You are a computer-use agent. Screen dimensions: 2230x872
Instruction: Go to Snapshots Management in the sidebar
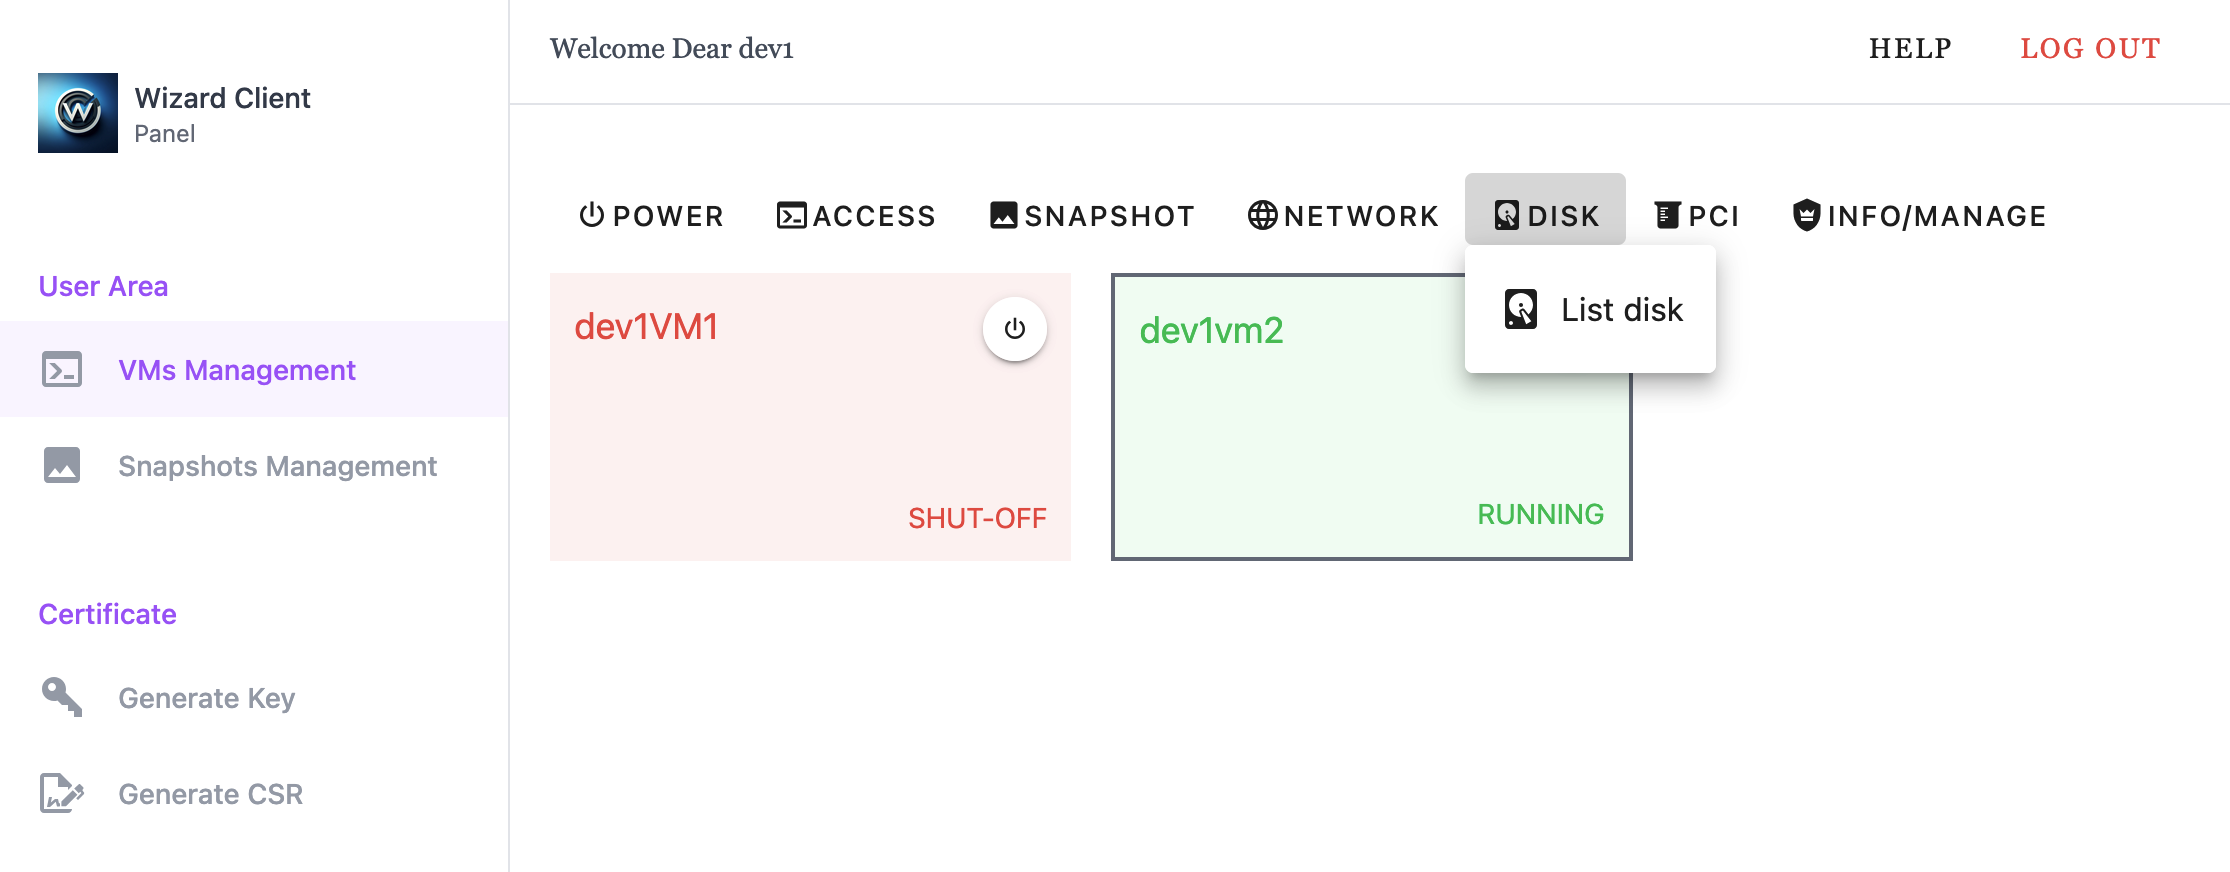tap(277, 466)
